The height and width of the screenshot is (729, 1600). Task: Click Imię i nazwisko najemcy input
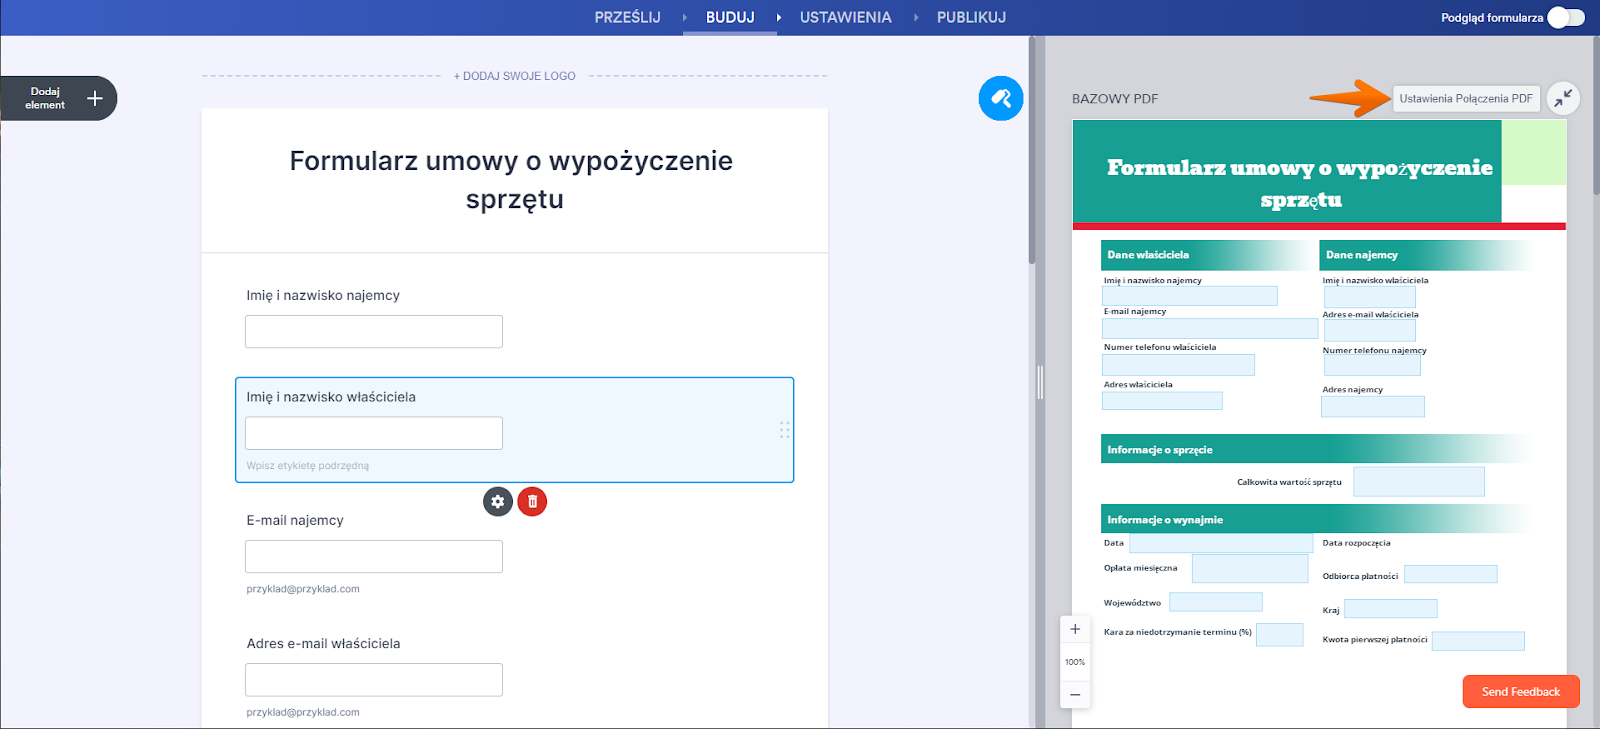point(374,332)
